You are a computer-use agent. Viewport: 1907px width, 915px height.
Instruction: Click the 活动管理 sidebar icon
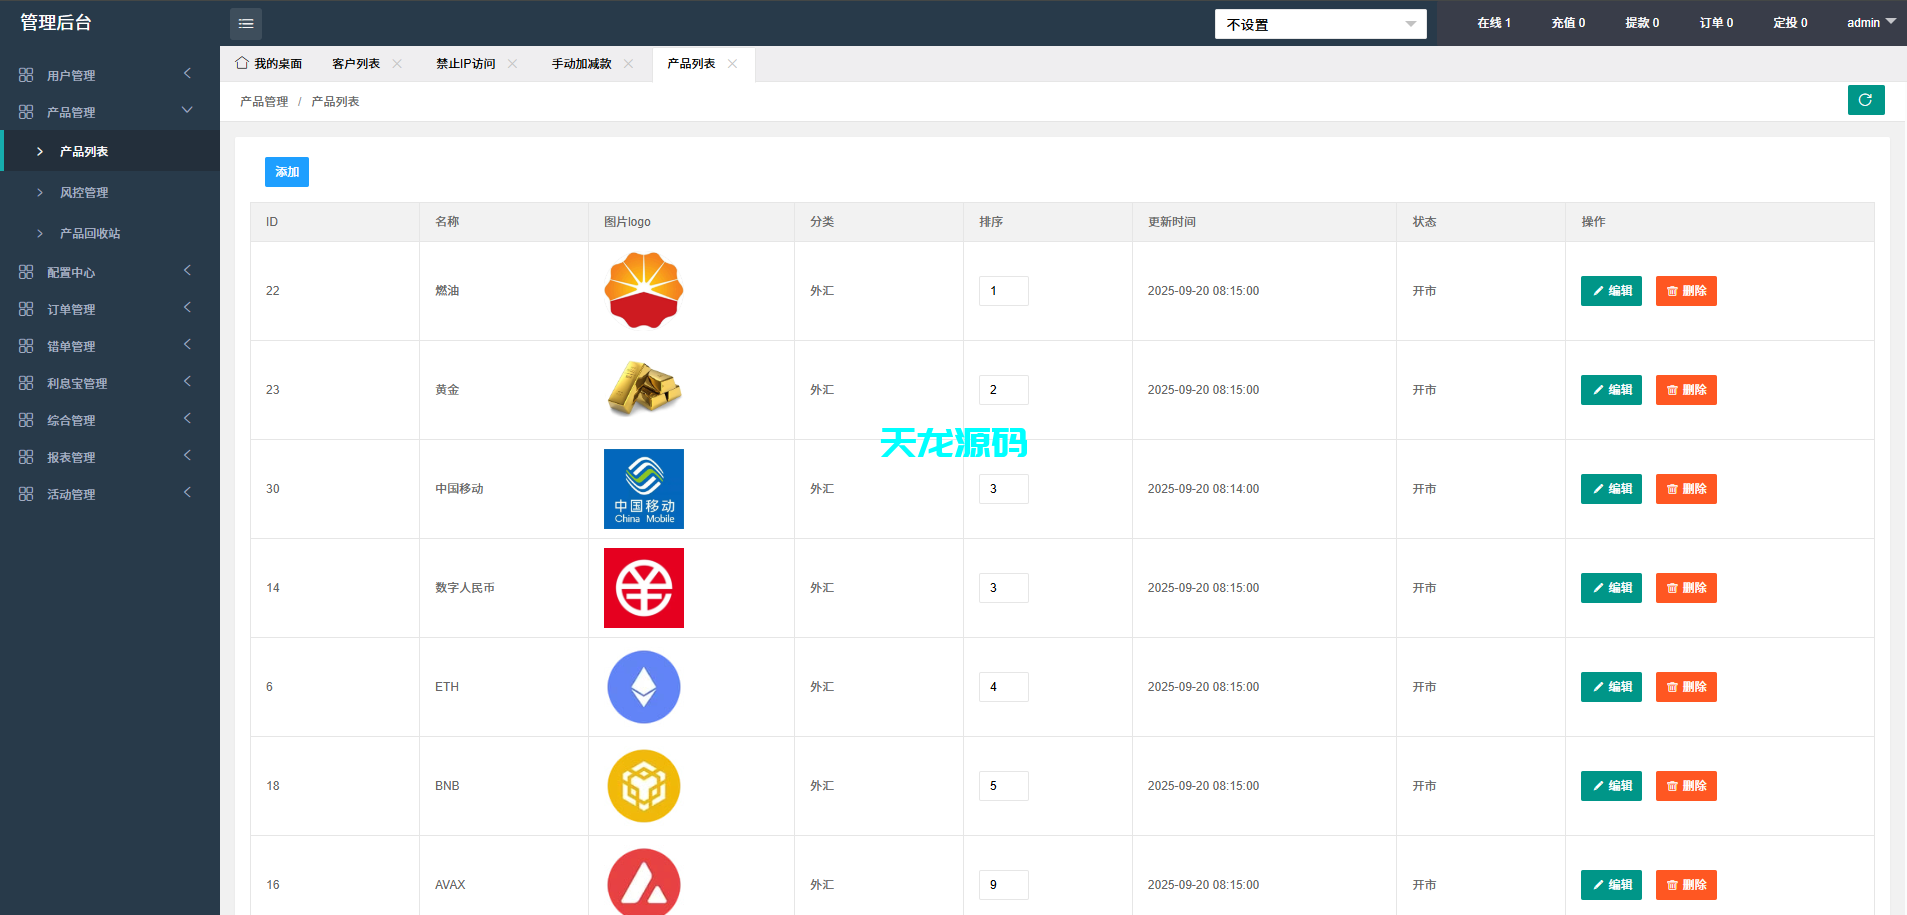(25, 493)
